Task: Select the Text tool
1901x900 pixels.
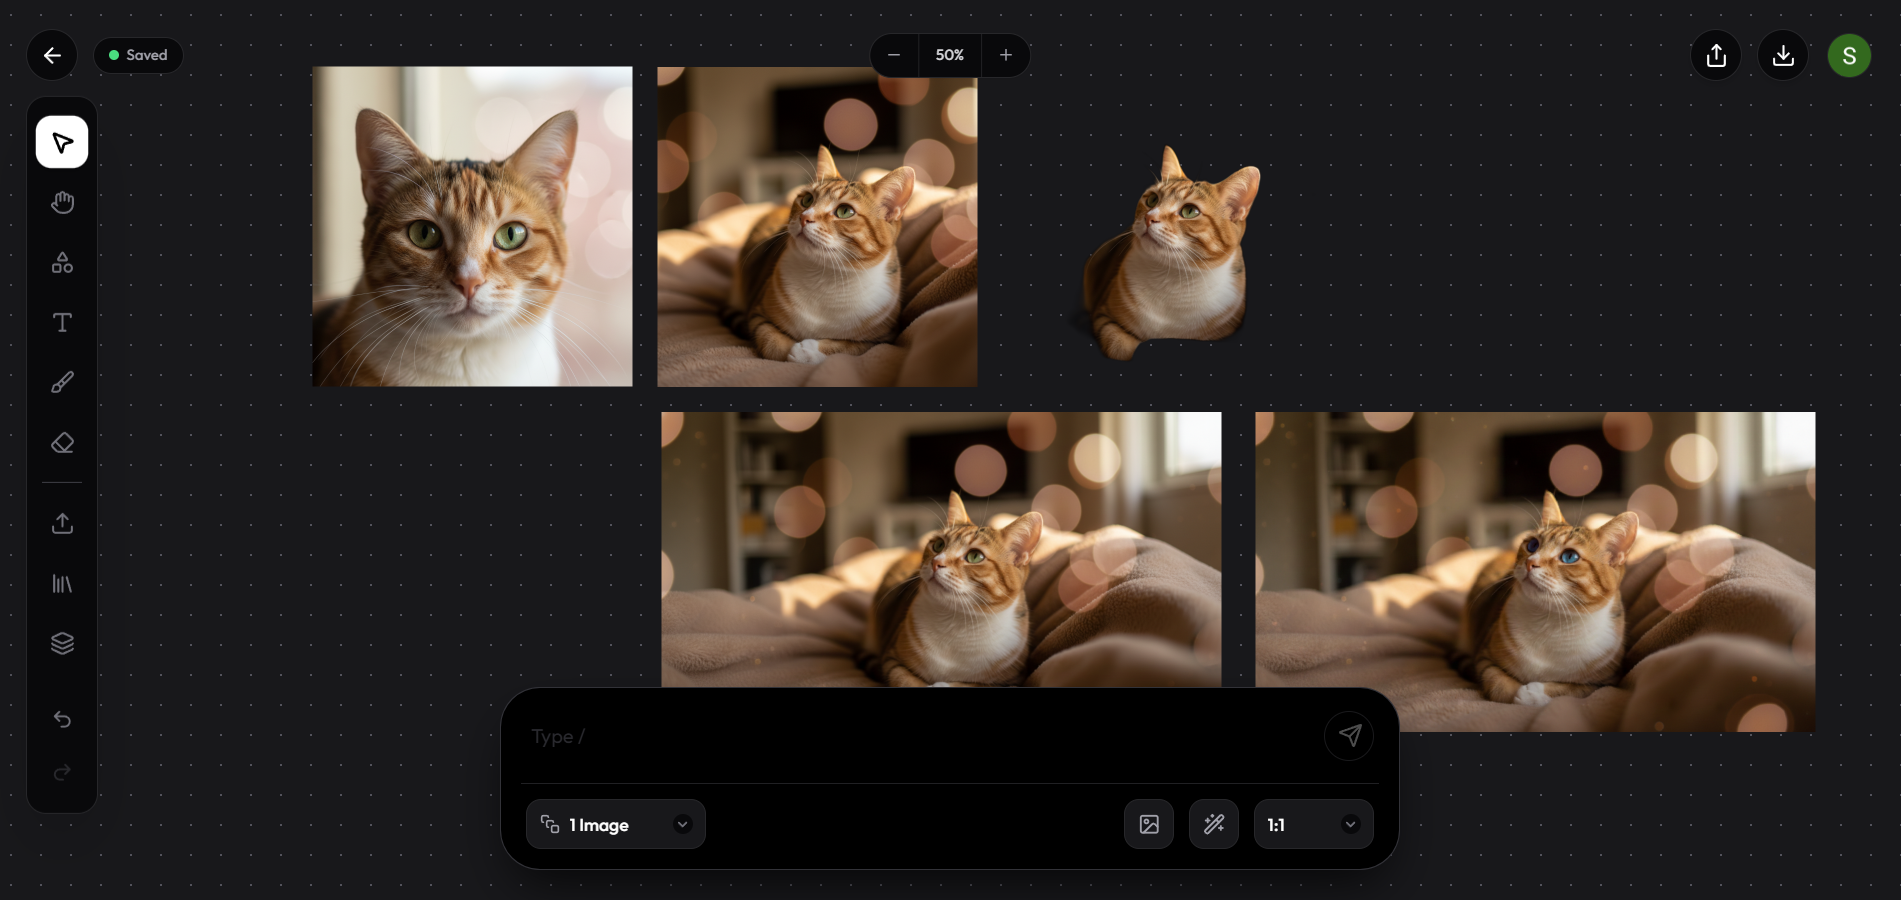Action: click(62, 322)
